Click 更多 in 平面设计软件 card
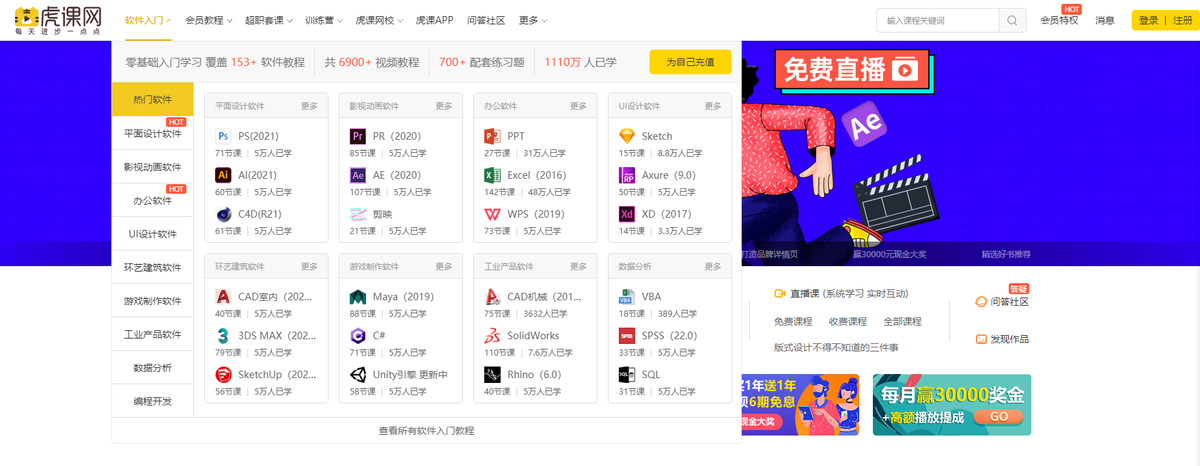The height and width of the screenshot is (466, 1200). click(x=309, y=105)
